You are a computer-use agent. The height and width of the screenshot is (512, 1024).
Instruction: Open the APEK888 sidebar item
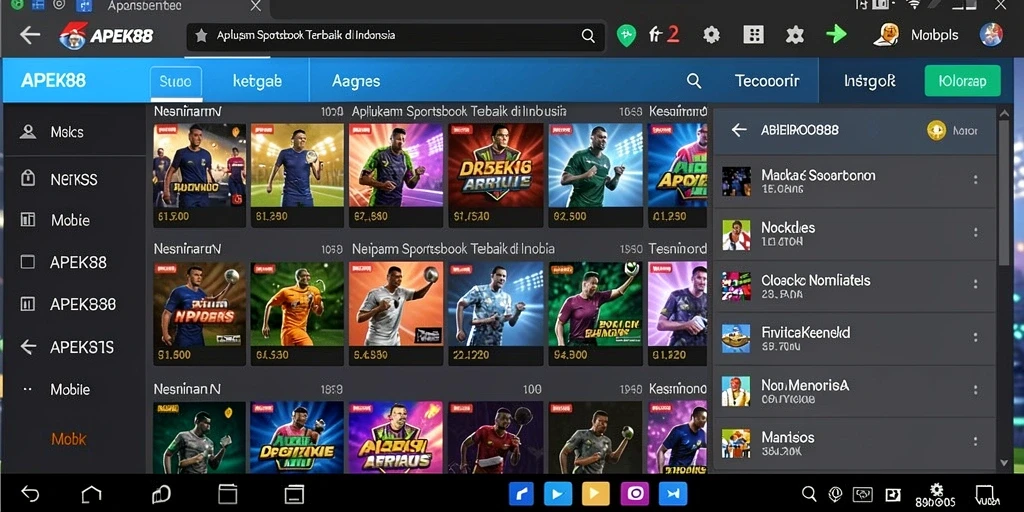(x=73, y=304)
